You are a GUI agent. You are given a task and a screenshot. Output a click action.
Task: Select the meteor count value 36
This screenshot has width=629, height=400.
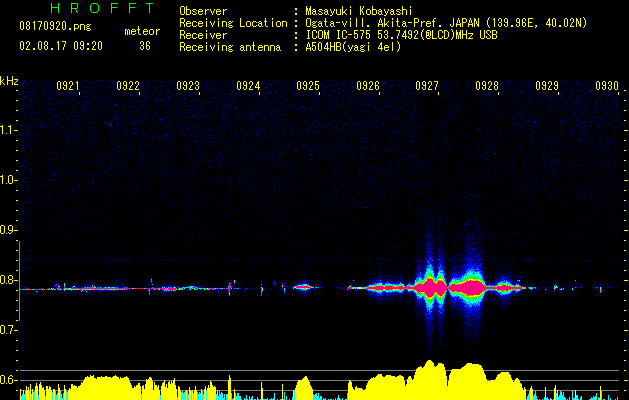pyautogui.click(x=145, y=46)
